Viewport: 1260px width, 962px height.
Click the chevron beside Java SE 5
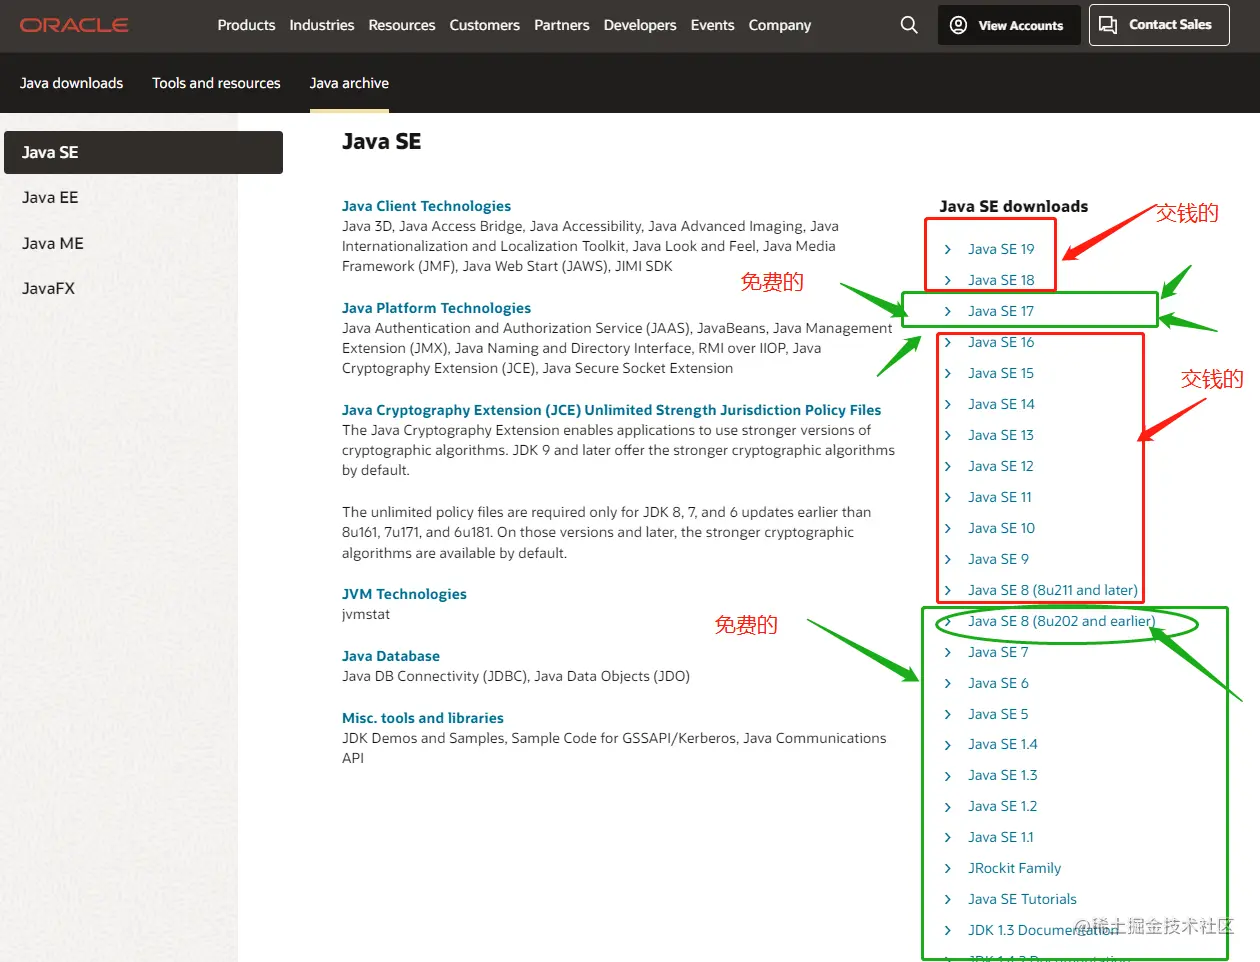(x=948, y=715)
